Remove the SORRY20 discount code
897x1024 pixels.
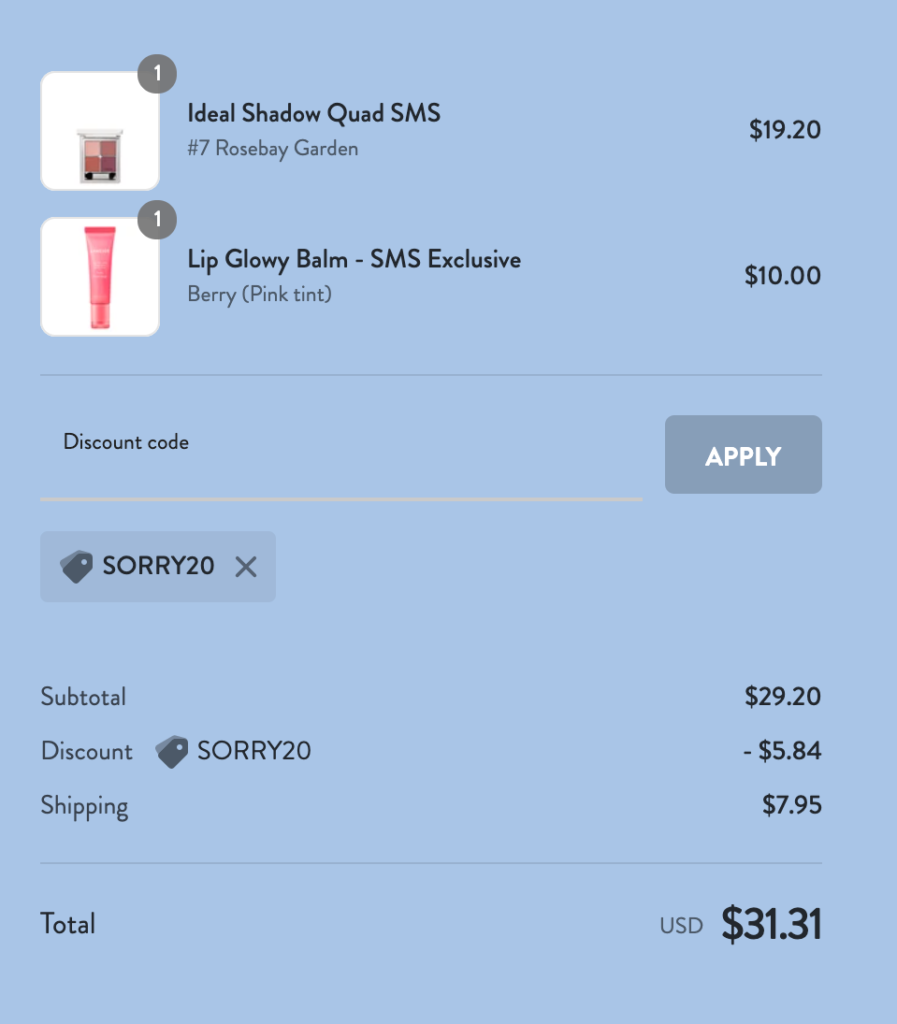(x=246, y=567)
